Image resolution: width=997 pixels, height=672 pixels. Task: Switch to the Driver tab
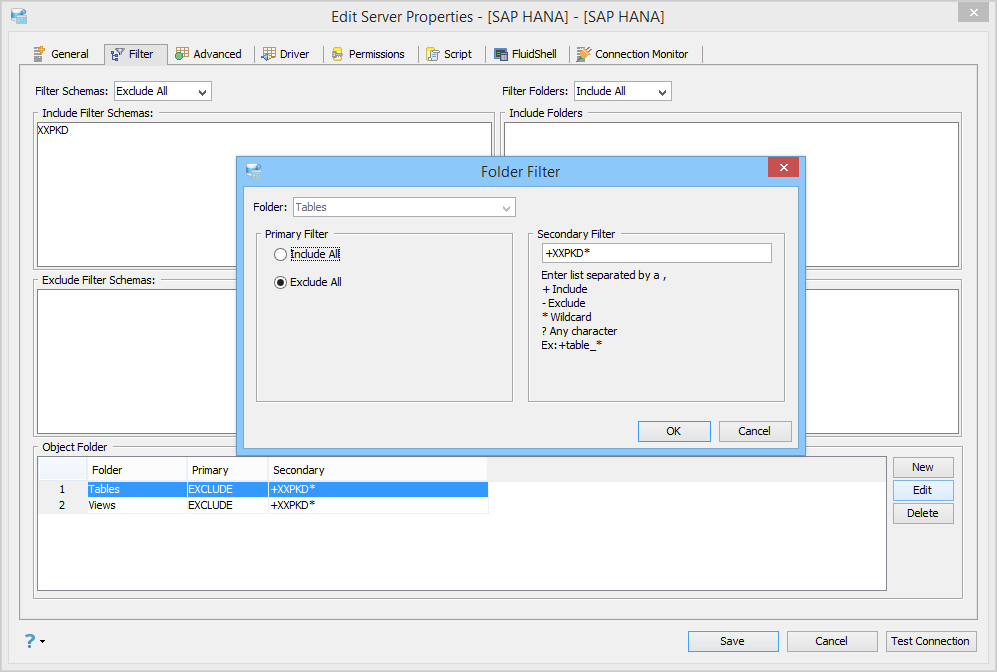[286, 54]
